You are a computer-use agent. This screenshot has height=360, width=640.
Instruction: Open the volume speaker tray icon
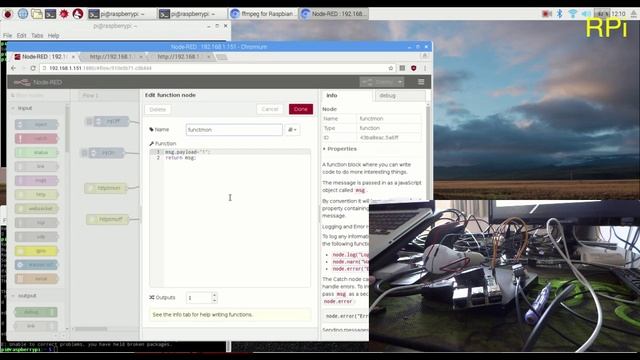coord(586,14)
